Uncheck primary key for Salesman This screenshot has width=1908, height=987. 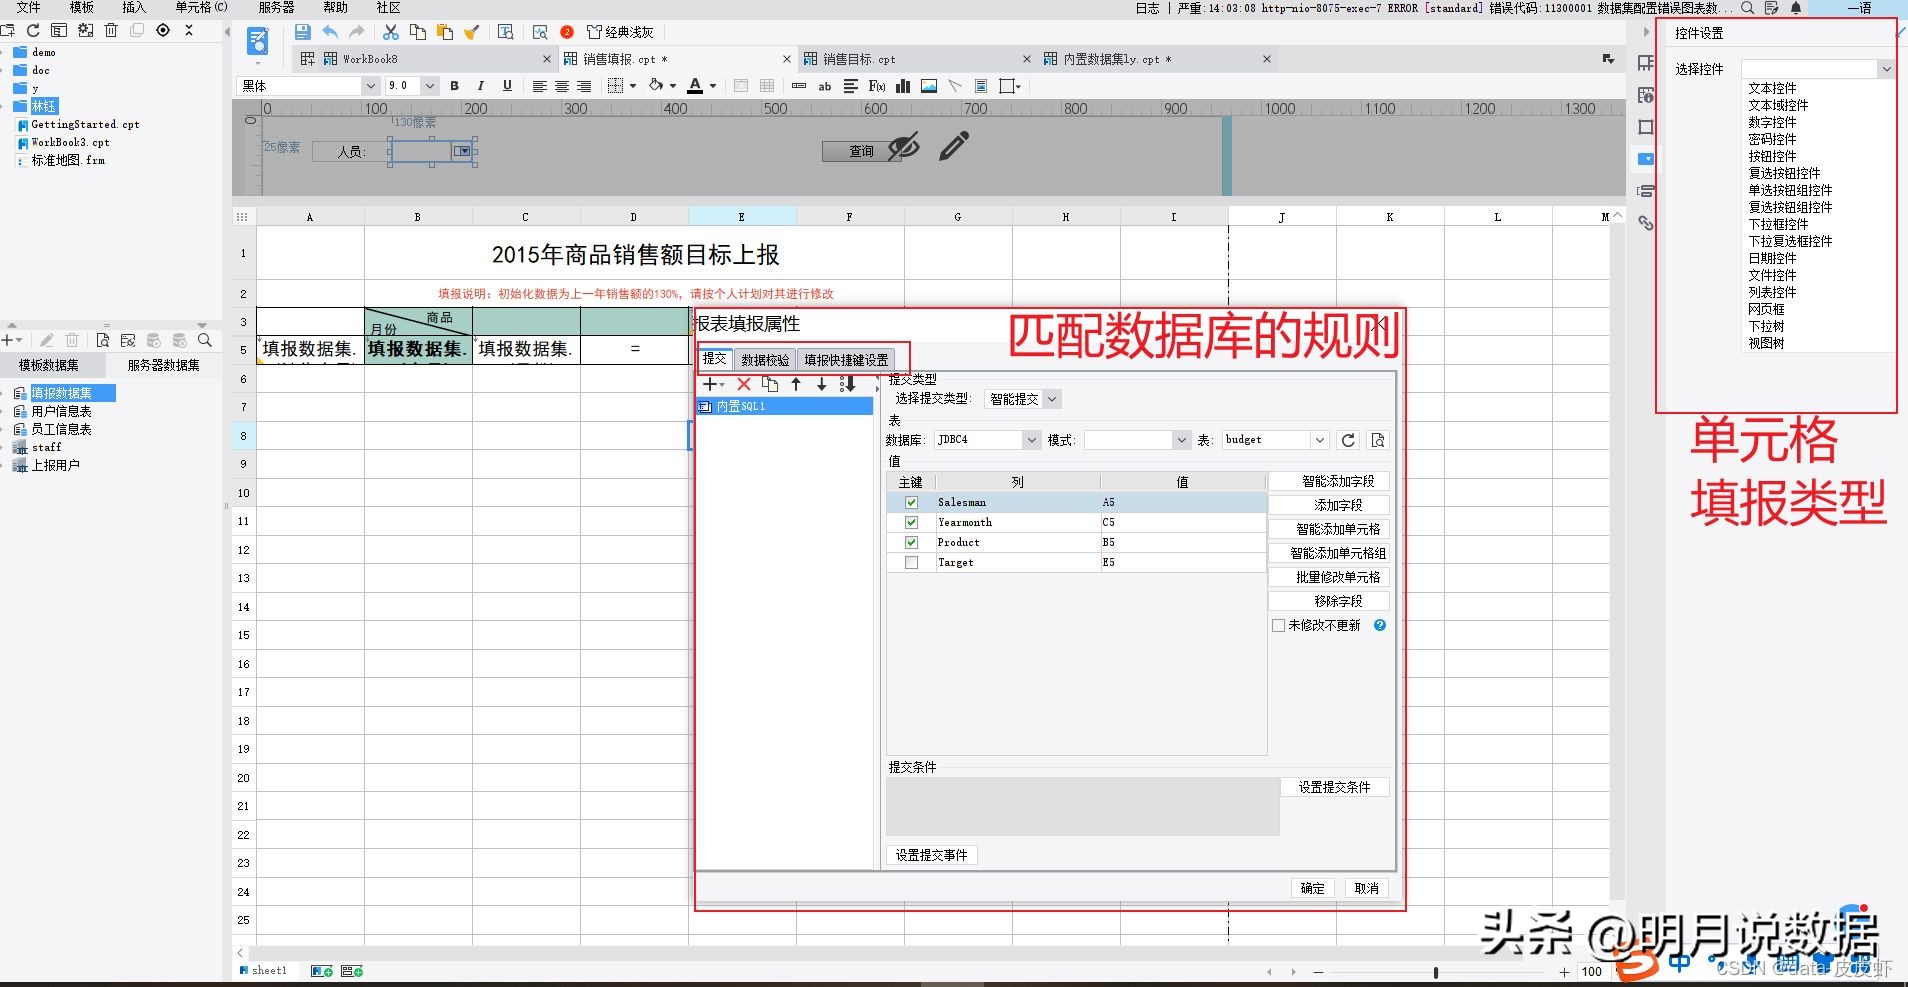[911, 502]
